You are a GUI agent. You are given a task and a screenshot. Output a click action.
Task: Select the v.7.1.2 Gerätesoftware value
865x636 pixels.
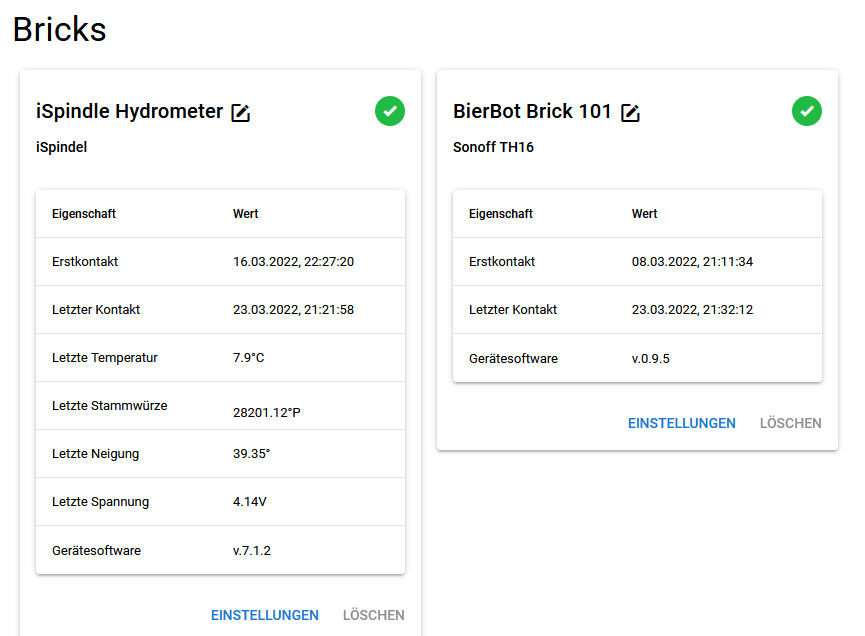click(252, 551)
